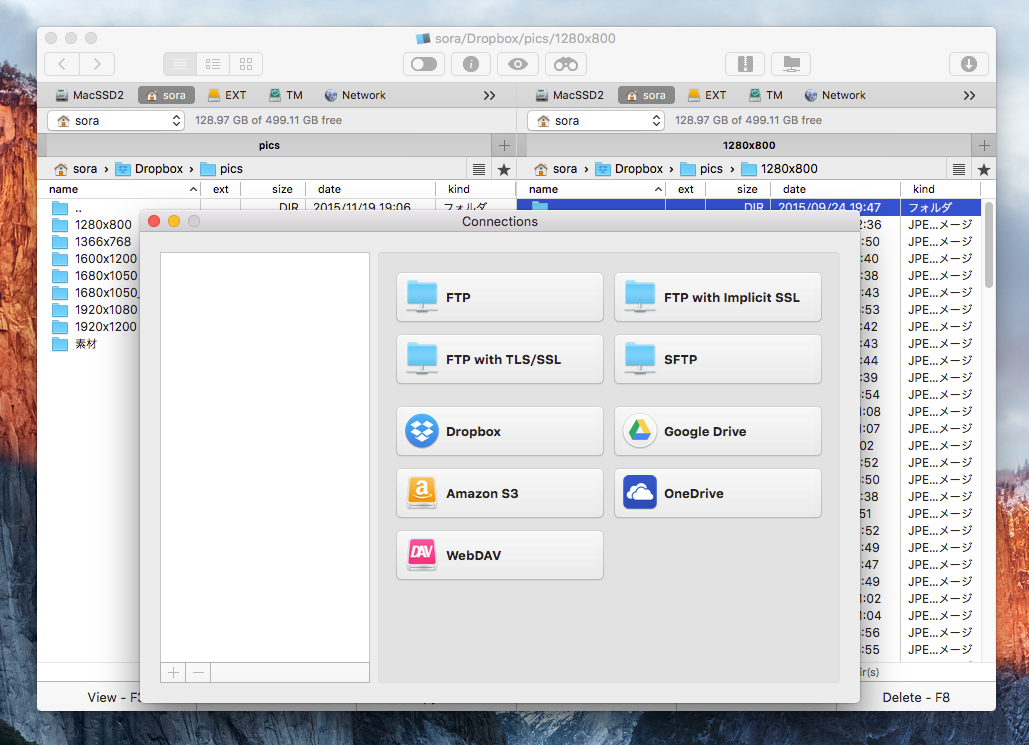Viewport: 1029px width, 745px height.
Task: Open left pane sora volume dropdown
Action: click(116, 120)
